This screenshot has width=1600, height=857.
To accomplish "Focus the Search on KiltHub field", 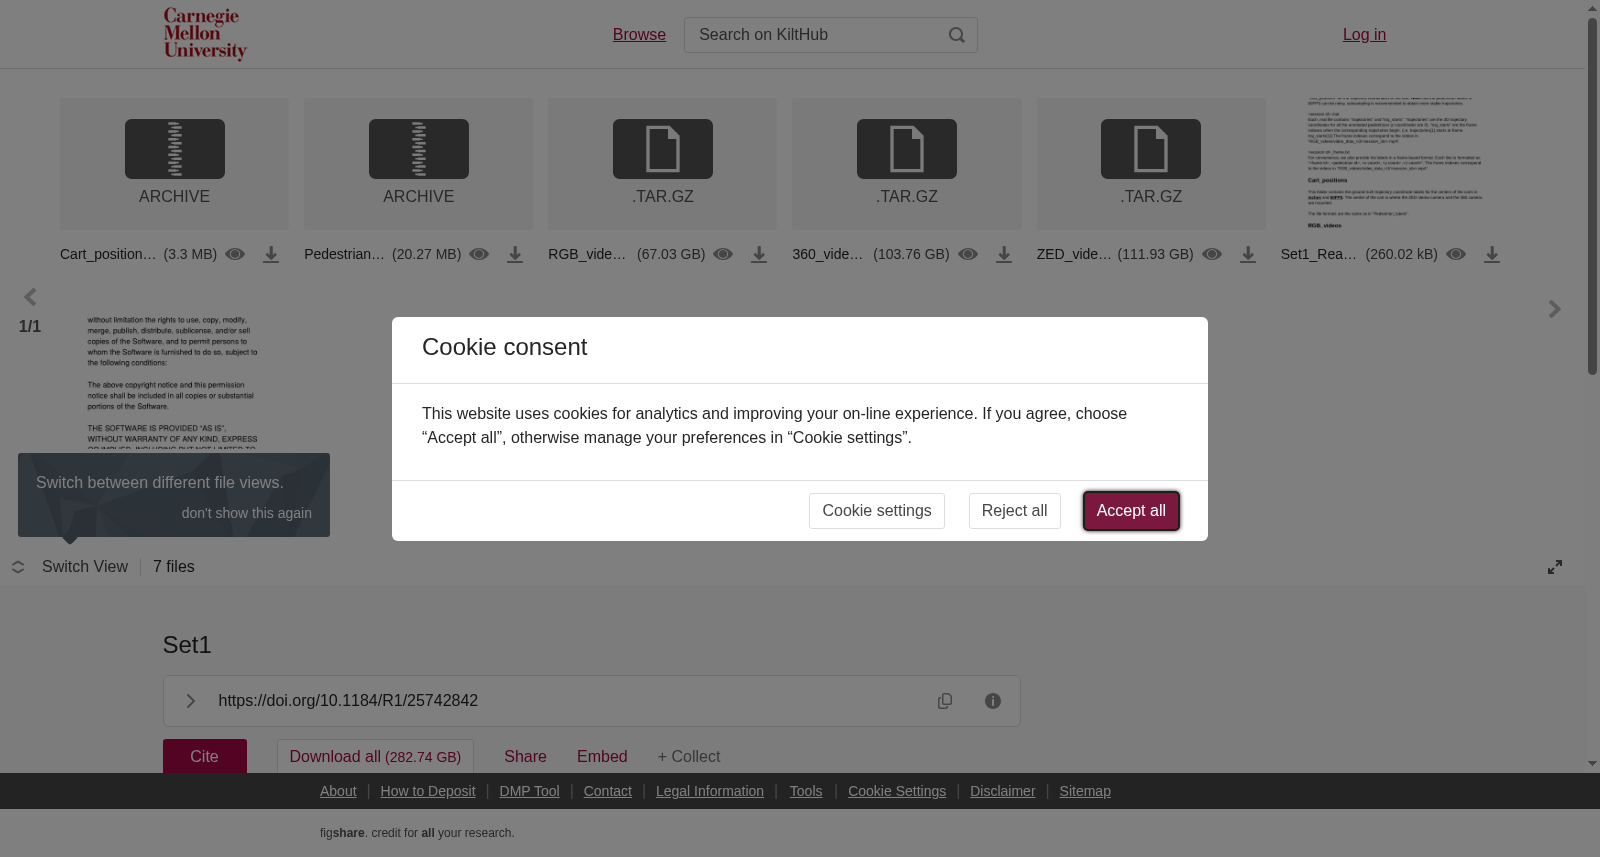I will (x=830, y=35).
